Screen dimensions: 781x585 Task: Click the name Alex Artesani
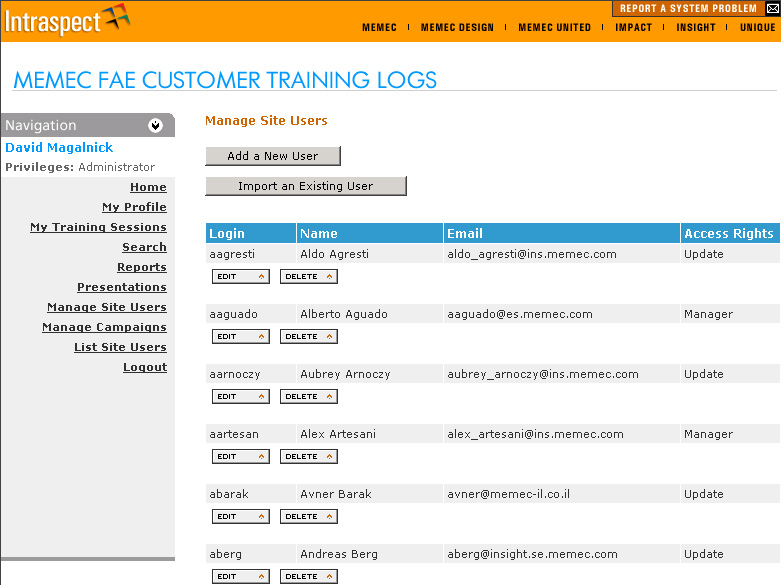338,434
